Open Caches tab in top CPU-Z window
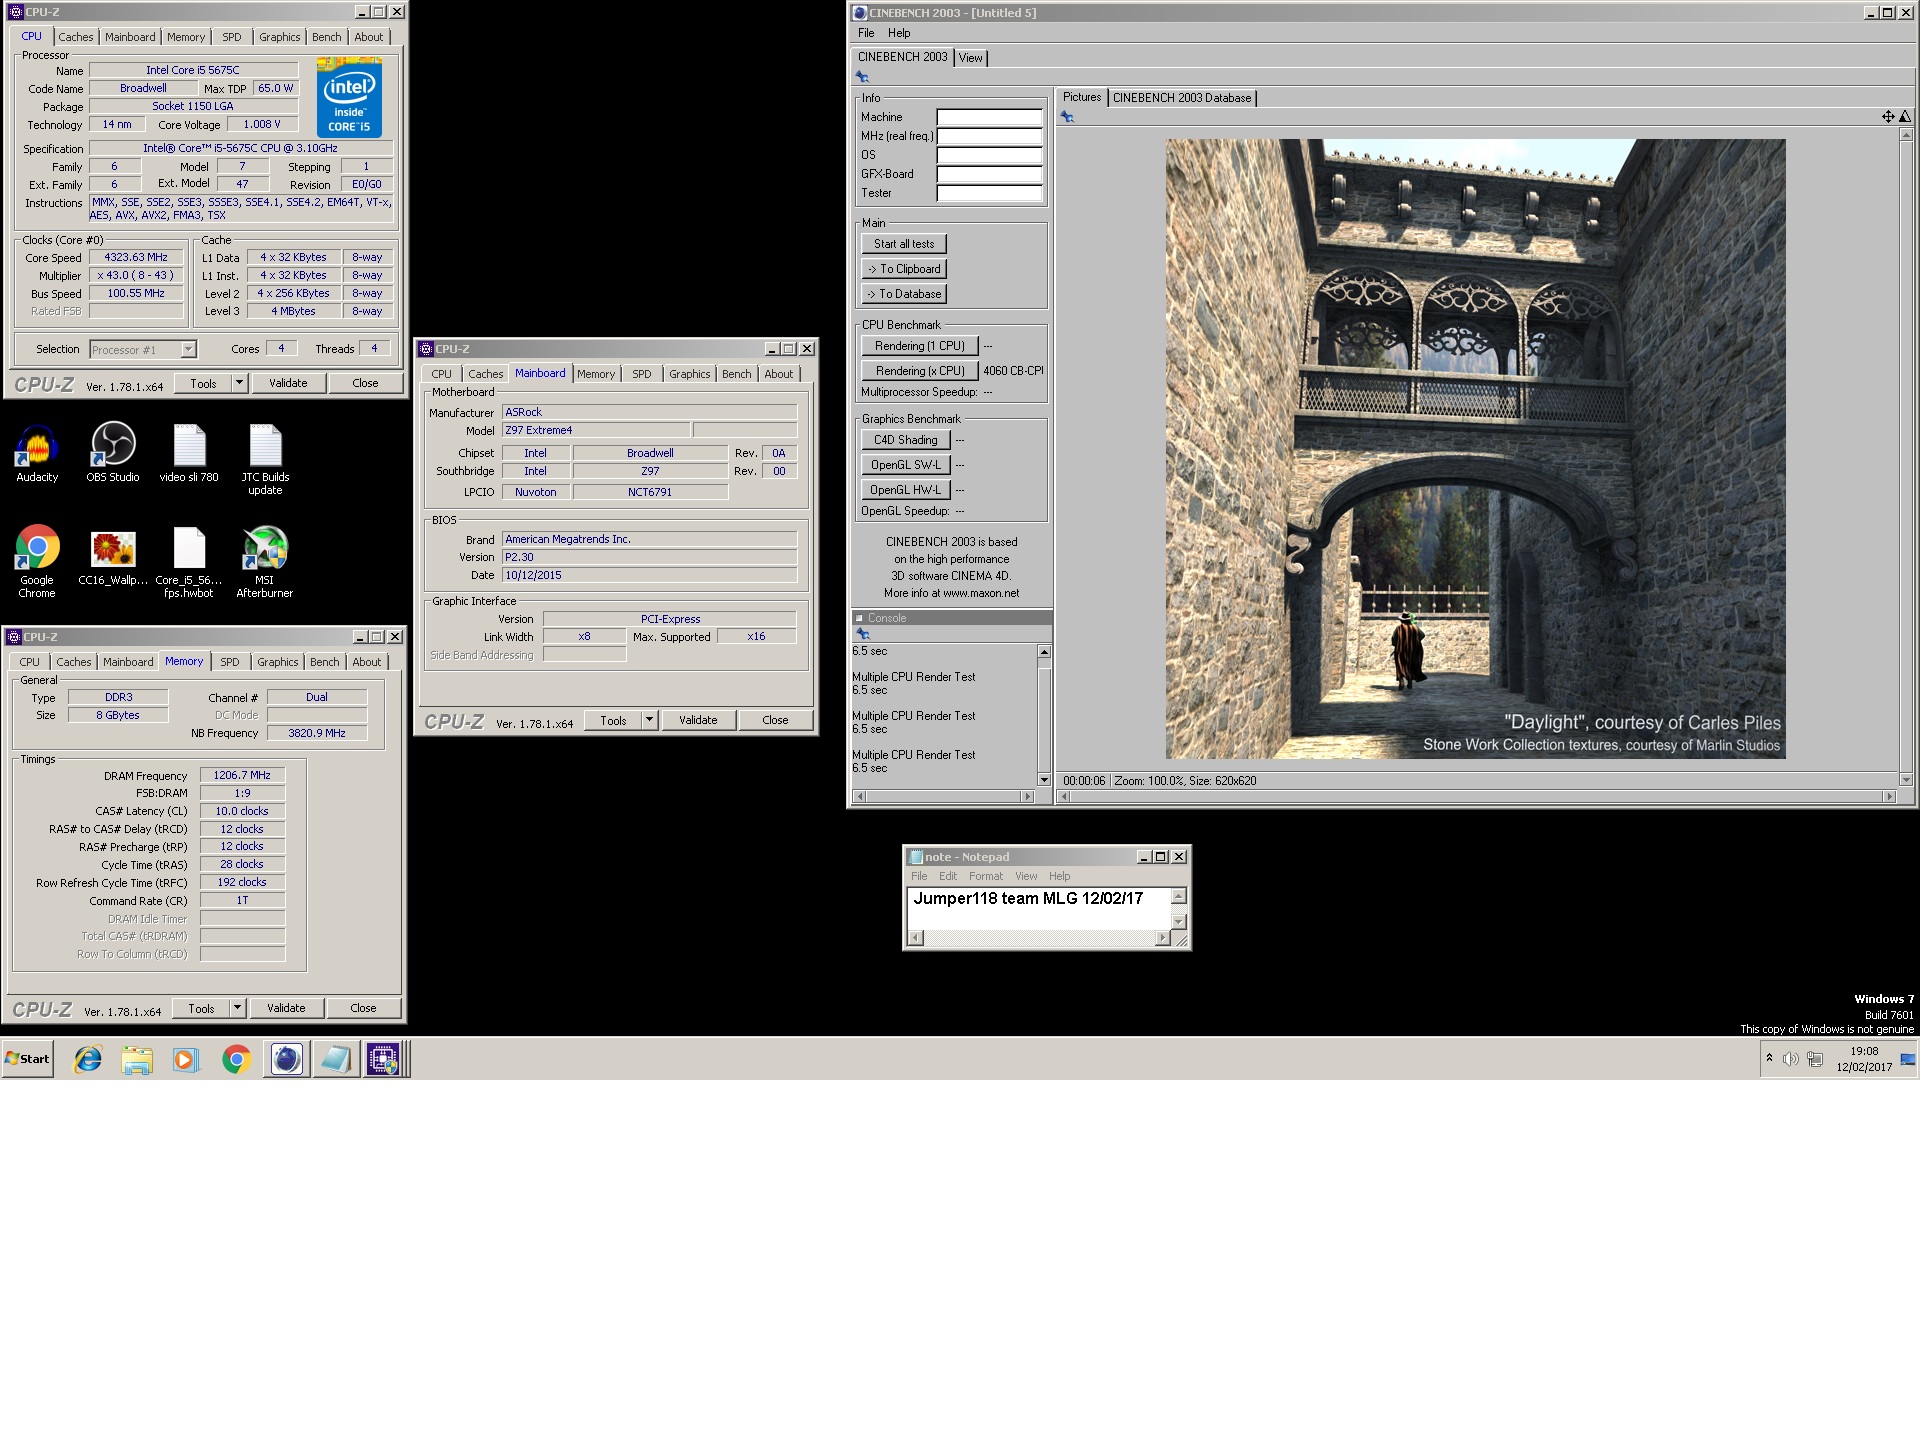1920x1440 pixels. (x=75, y=37)
